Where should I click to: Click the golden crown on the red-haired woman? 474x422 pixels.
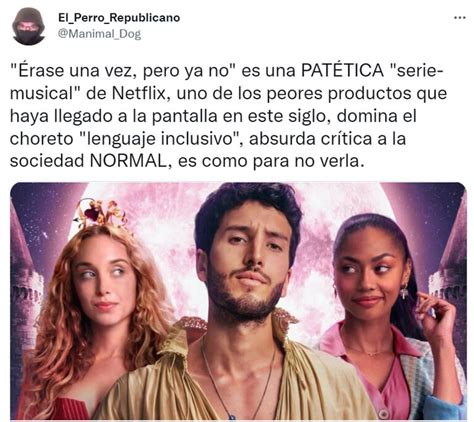[101, 213]
